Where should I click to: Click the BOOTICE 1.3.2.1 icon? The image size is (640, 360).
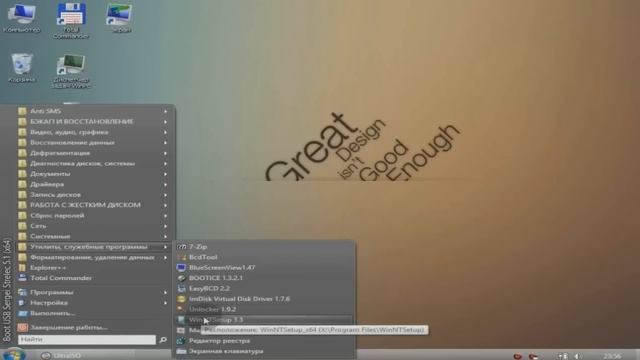[x=181, y=278]
